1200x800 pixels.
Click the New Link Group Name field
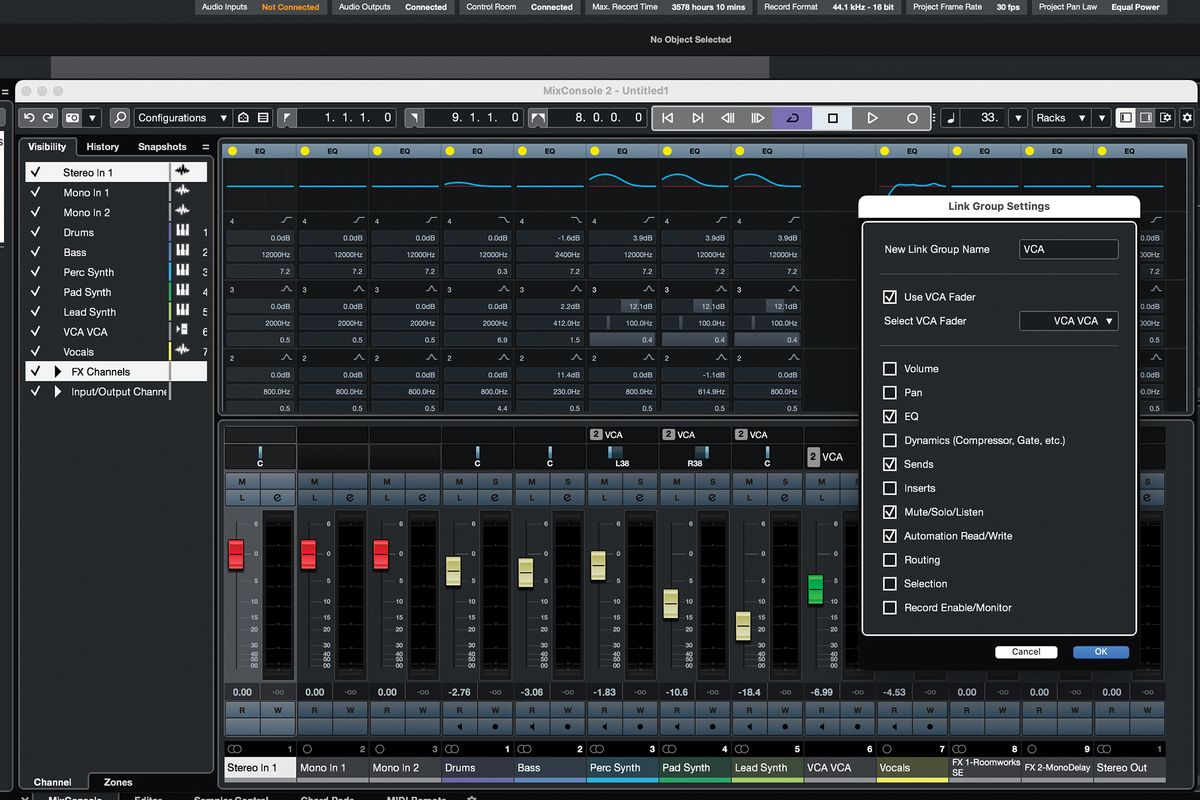(x=1068, y=249)
